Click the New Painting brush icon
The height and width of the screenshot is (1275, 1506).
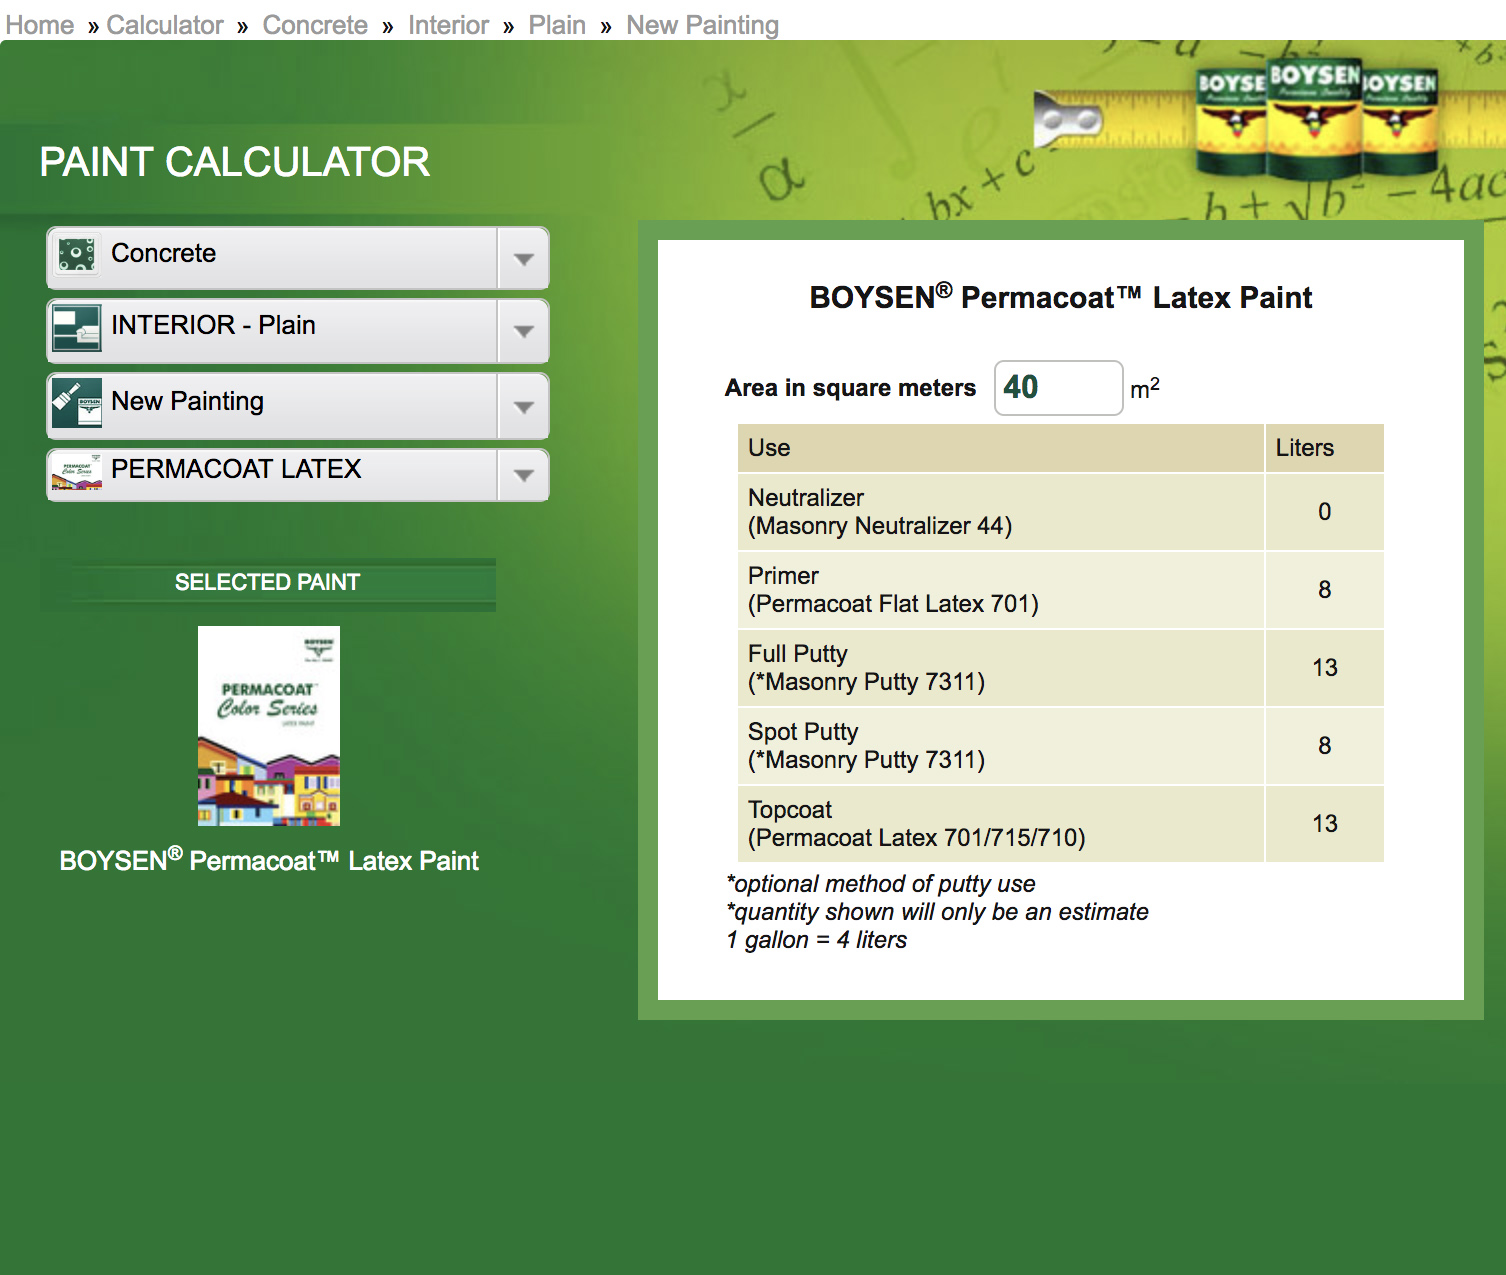tap(77, 403)
